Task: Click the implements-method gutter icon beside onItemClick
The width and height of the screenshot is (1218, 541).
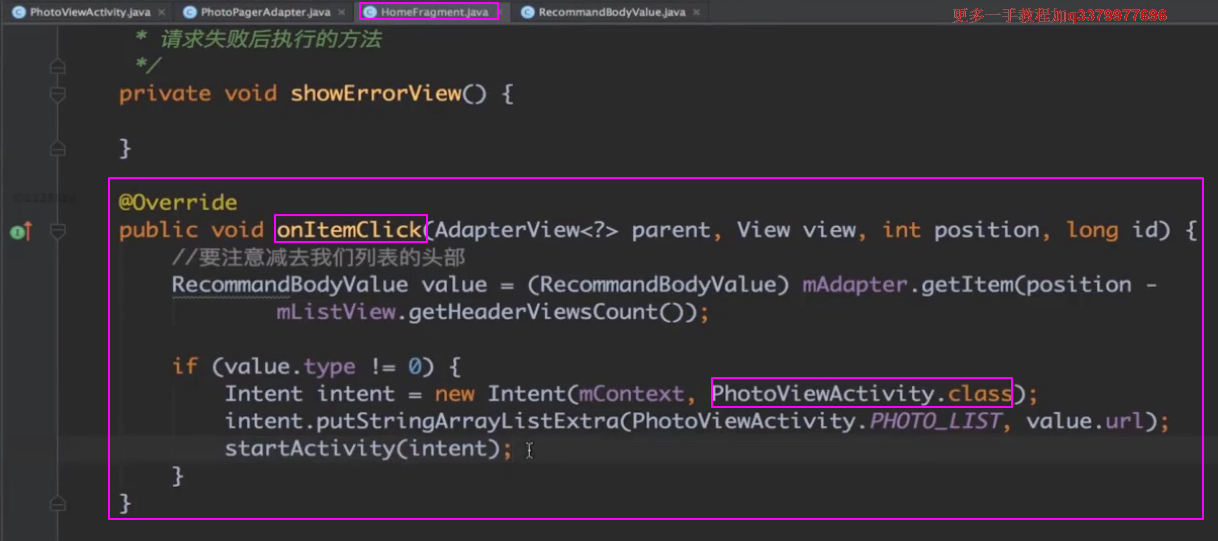Action: 20,231
